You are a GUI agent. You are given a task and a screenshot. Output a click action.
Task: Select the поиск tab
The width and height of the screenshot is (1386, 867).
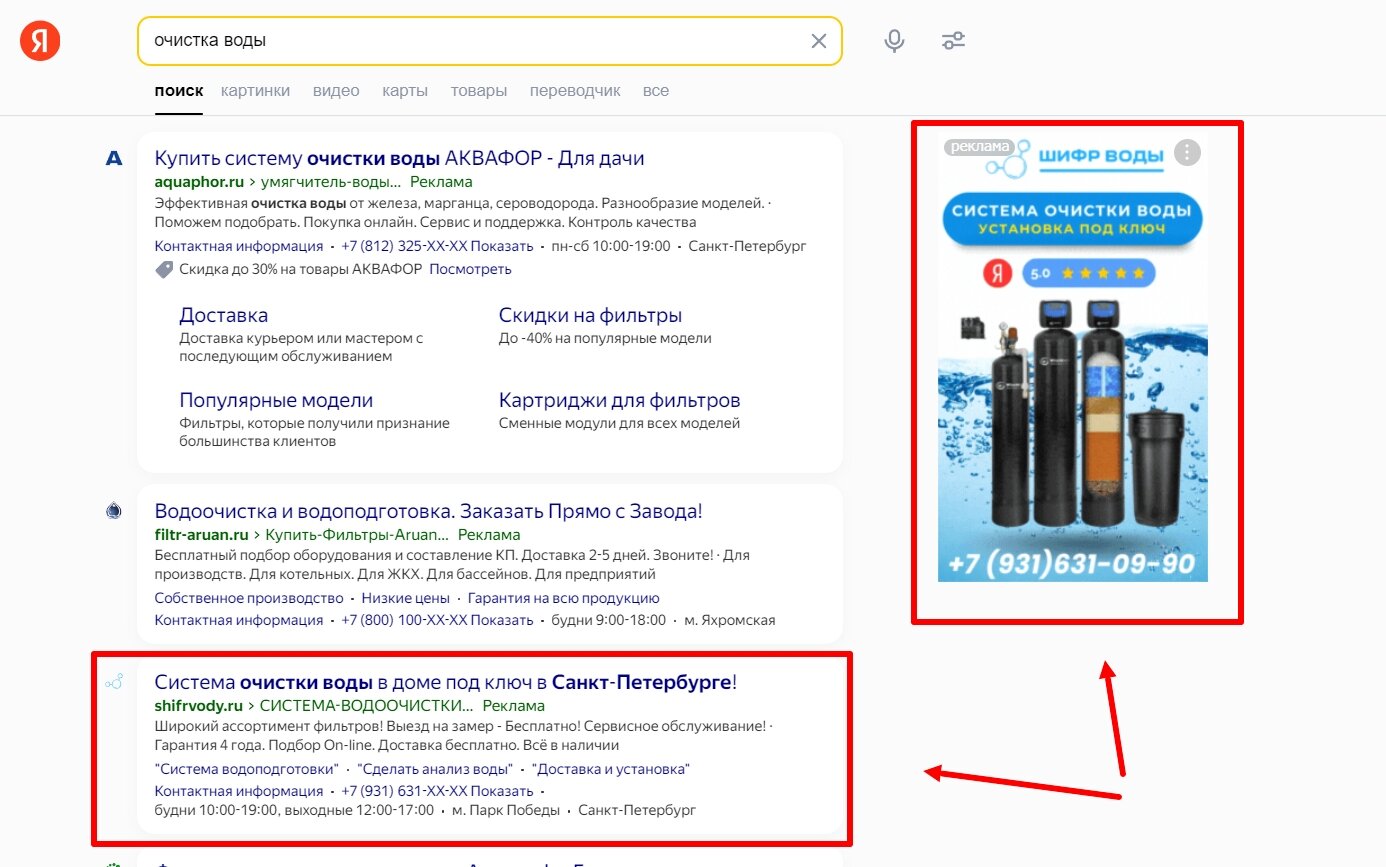click(x=179, y=90)
